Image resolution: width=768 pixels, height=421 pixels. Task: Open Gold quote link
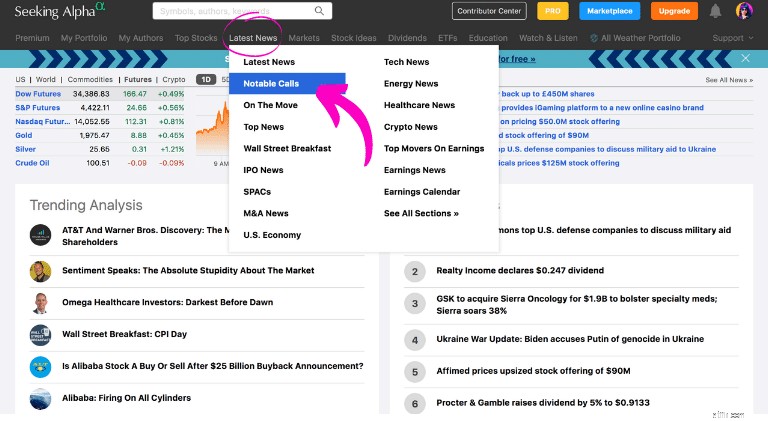click(24, 135)
